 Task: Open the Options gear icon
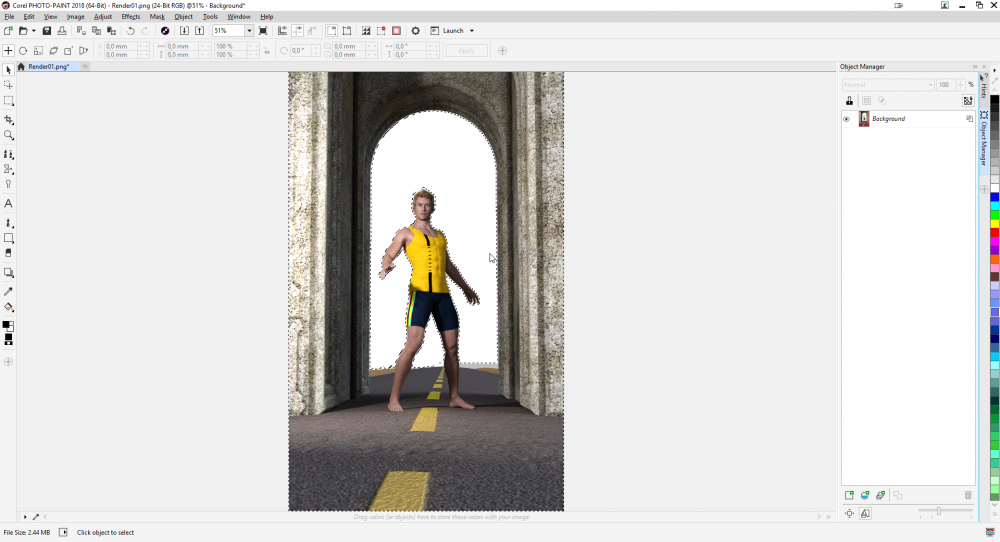[x=416, y=31]
